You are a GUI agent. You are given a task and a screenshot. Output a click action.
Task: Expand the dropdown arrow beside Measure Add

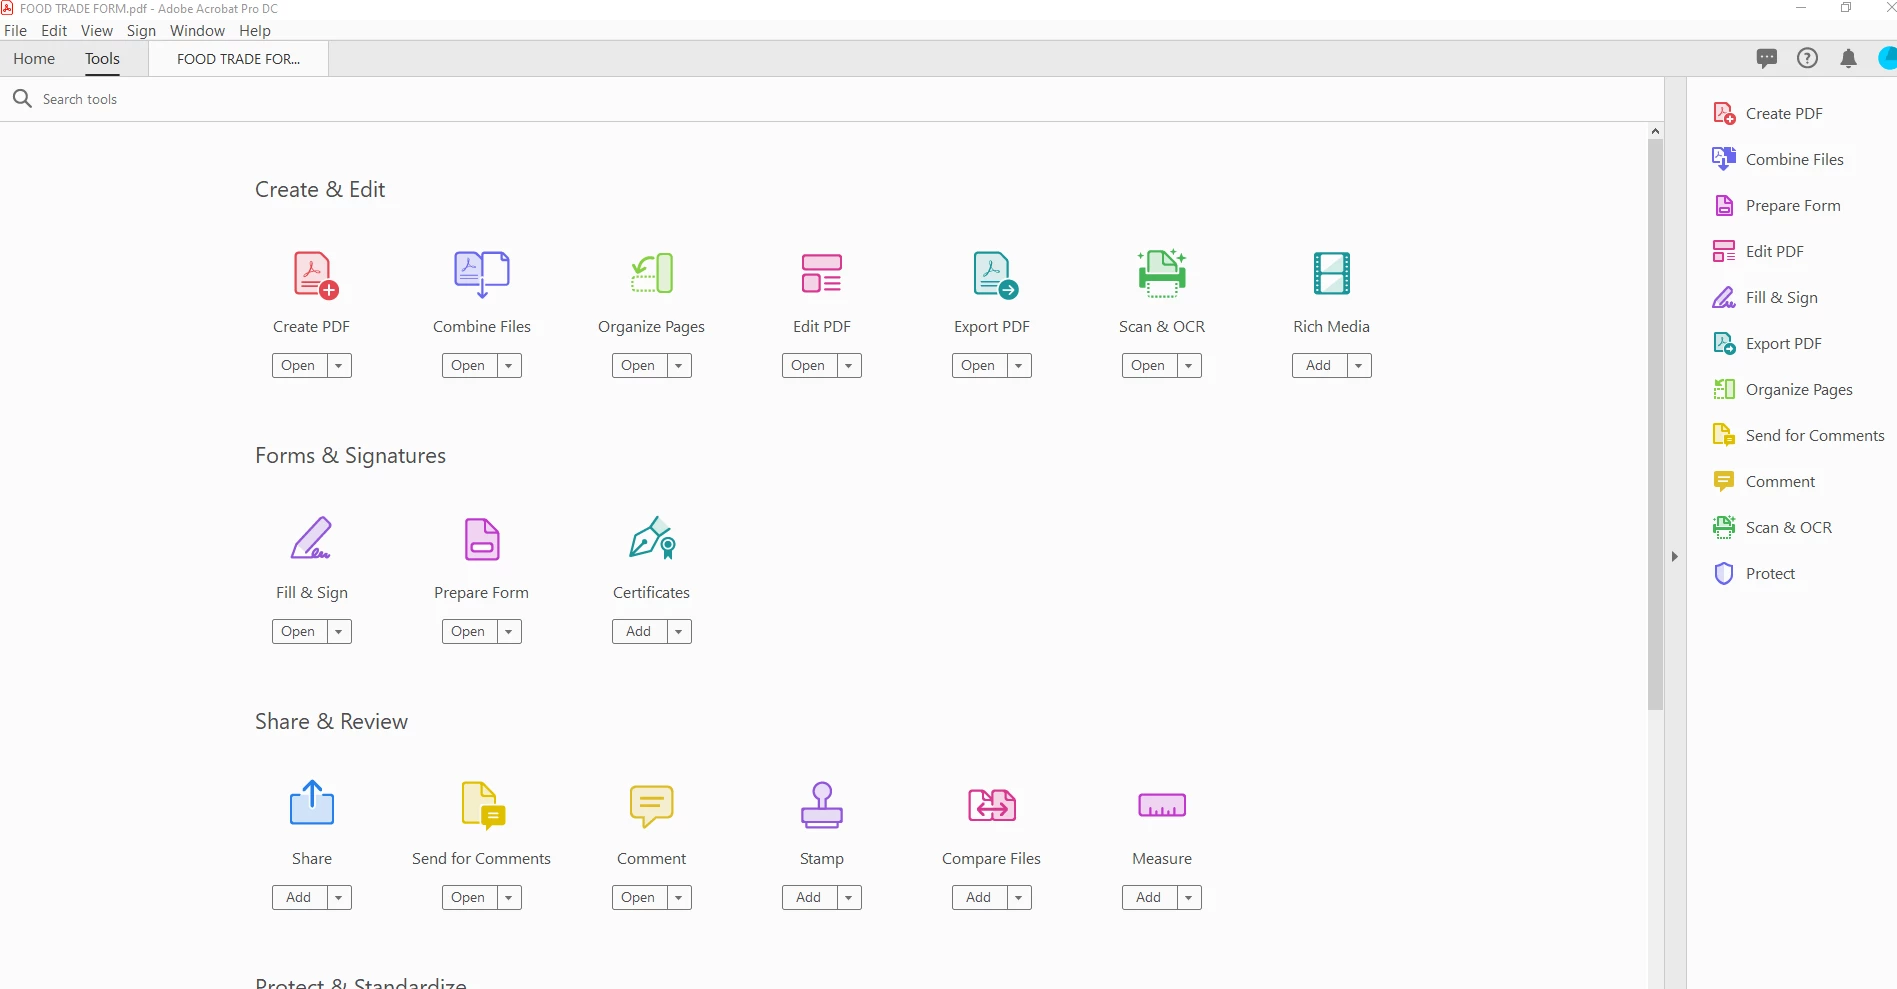tap(1189, 898)
